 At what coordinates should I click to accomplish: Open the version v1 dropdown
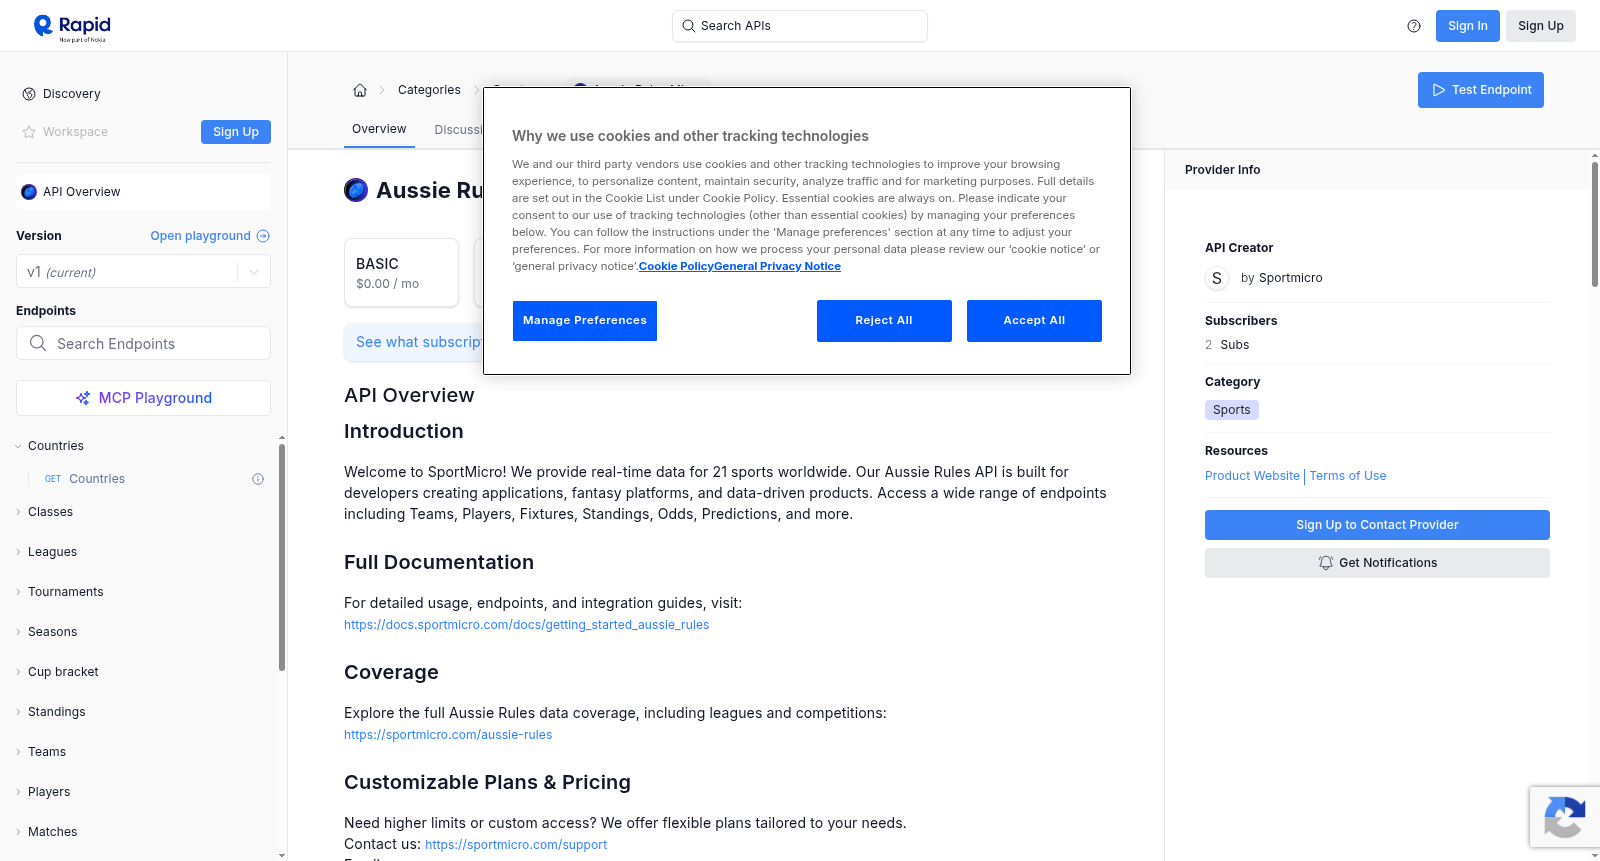[x=143, y=272]
